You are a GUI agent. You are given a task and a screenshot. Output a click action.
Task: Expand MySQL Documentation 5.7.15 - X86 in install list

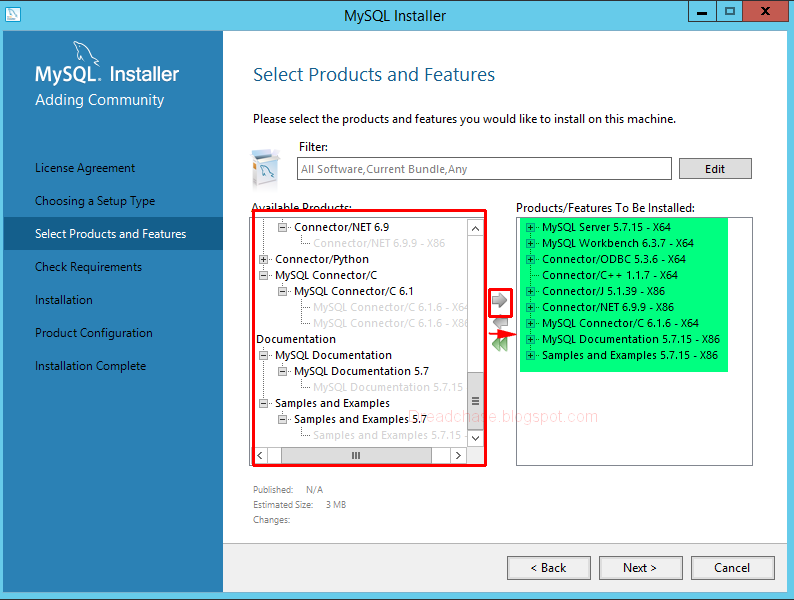coord(530,339)
